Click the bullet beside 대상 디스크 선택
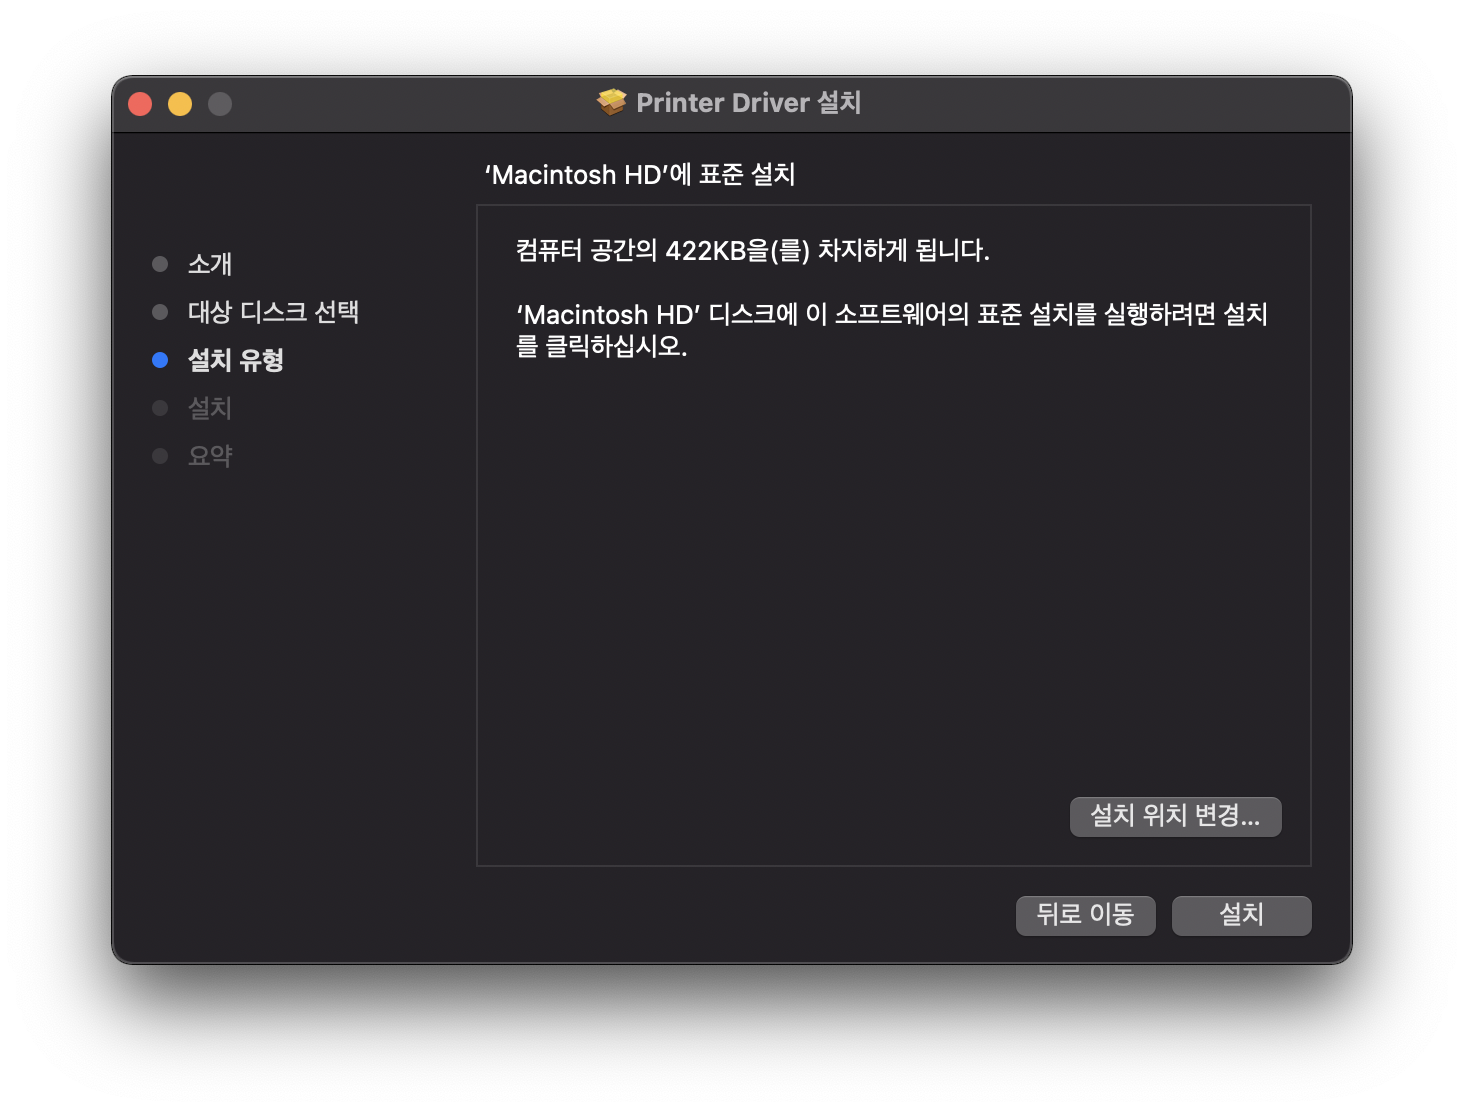The image size is (1464, 1112). point(160,312)
